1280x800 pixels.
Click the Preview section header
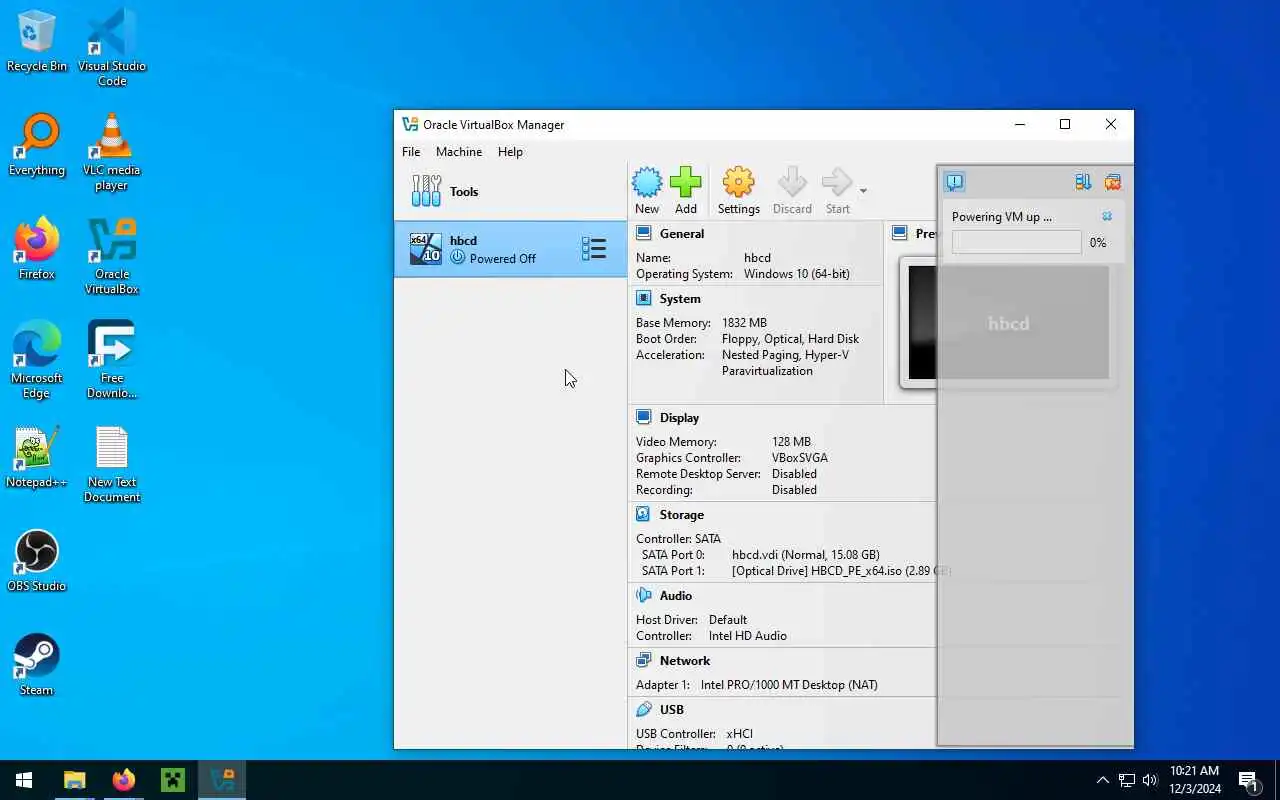tap(927, 234)
